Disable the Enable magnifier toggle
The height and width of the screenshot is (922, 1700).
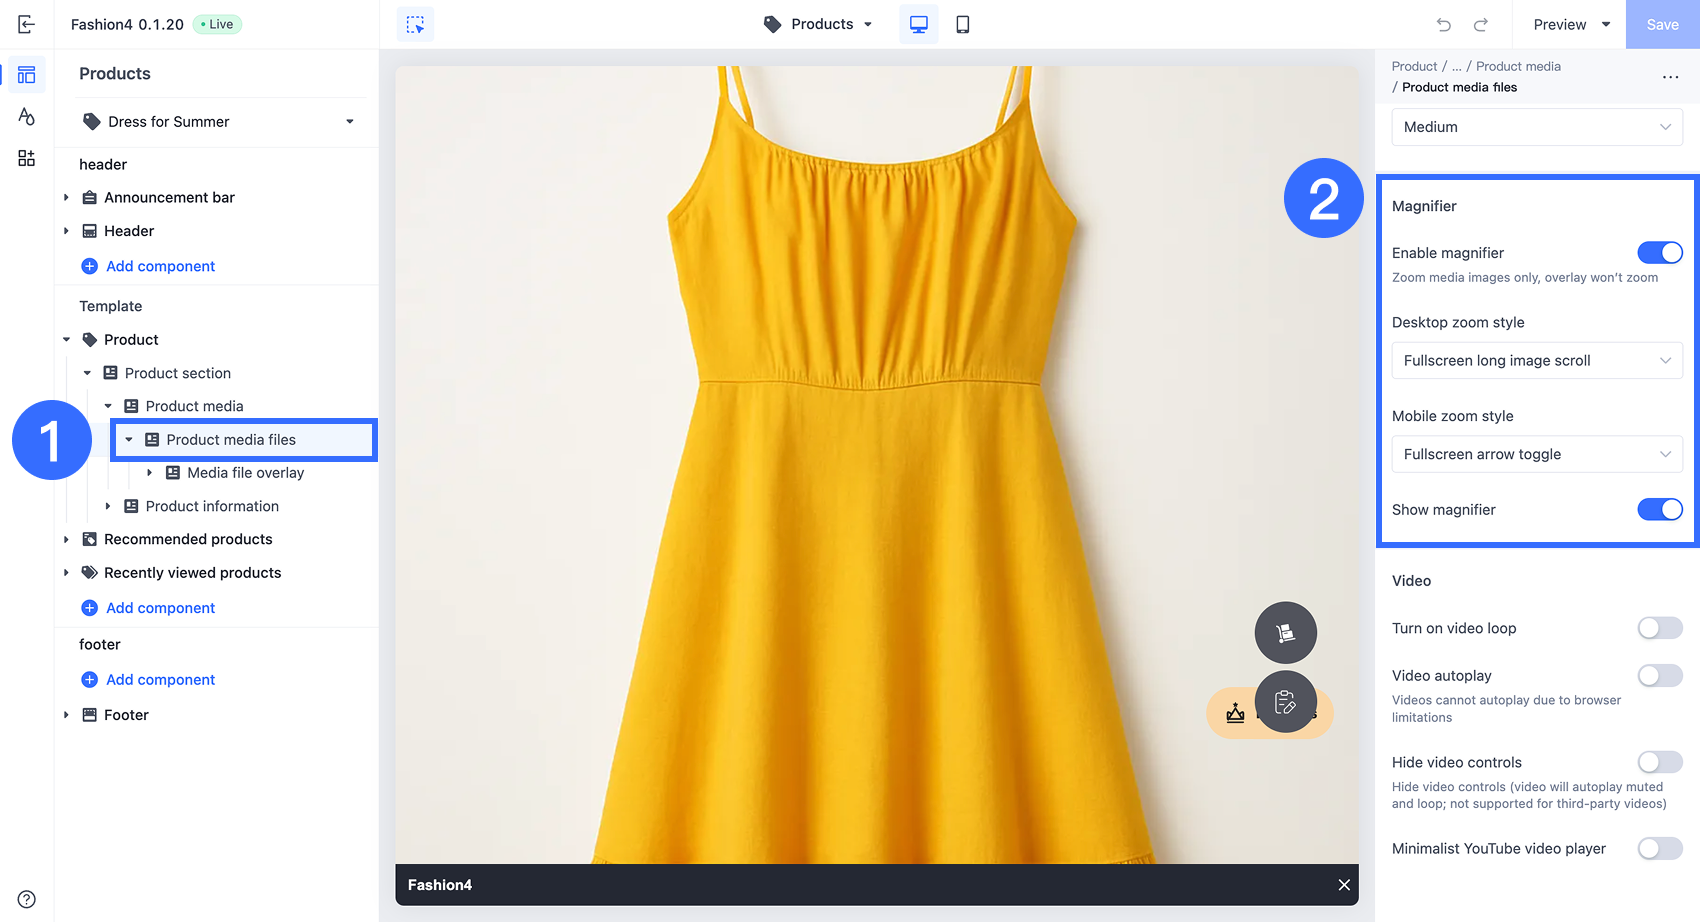(1659, 253)
